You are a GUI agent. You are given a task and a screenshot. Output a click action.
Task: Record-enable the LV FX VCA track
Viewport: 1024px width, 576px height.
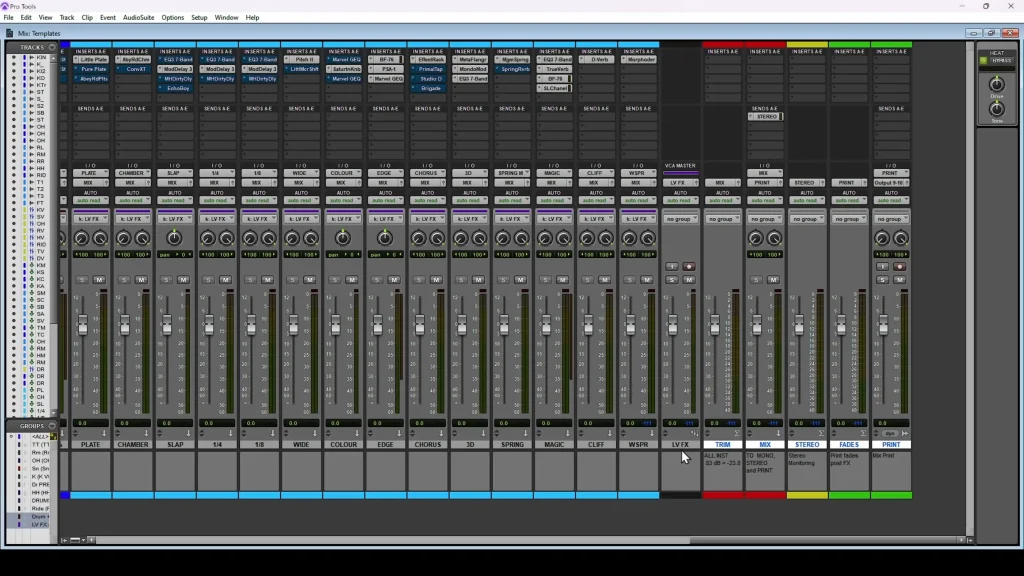[688, 266]
